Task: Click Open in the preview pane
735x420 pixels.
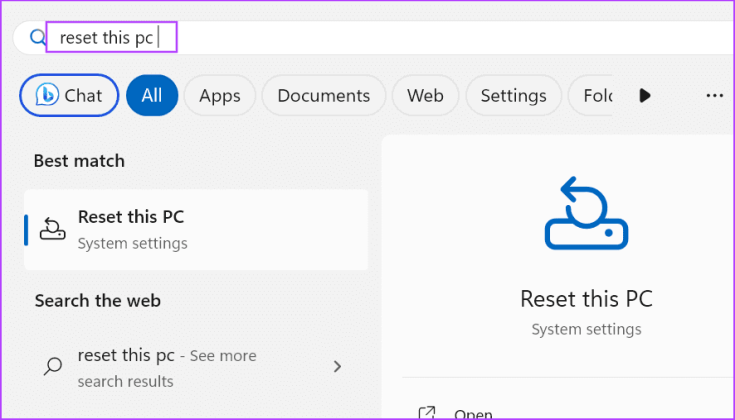Action: click(473, 413)
